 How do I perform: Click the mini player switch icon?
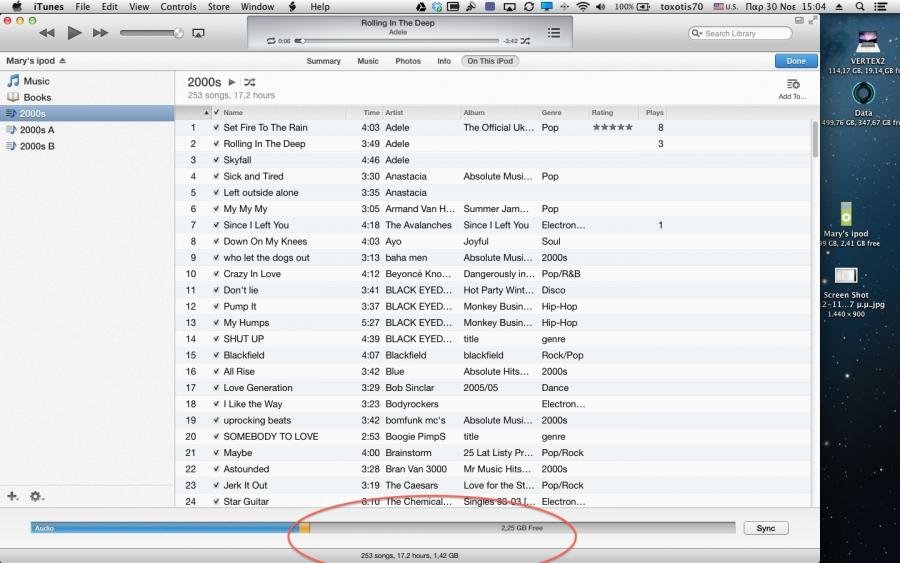[799, 20]
